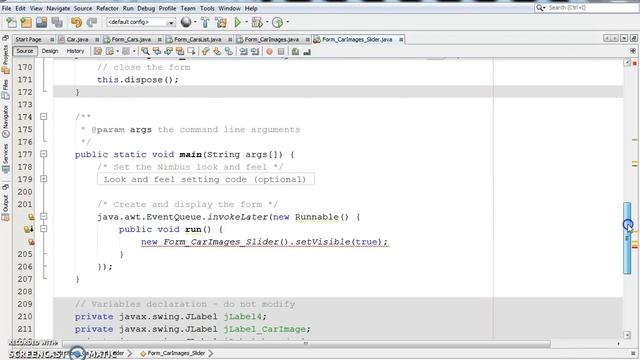Click the Undo toolbar icon
This screenshot has height=360, width=640.
pyautogui.click(x=76, y=22)
